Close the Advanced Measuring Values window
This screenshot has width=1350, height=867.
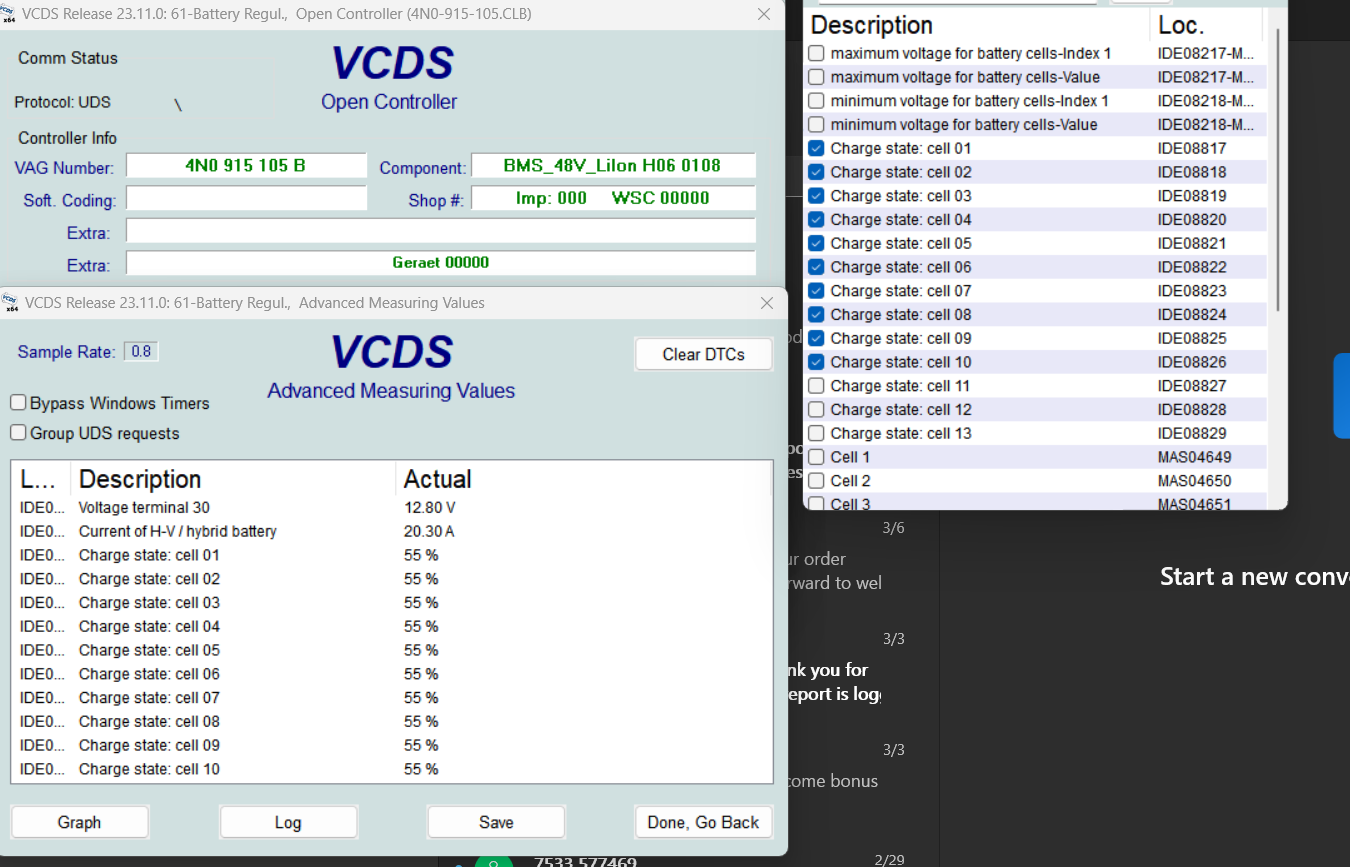767,303
